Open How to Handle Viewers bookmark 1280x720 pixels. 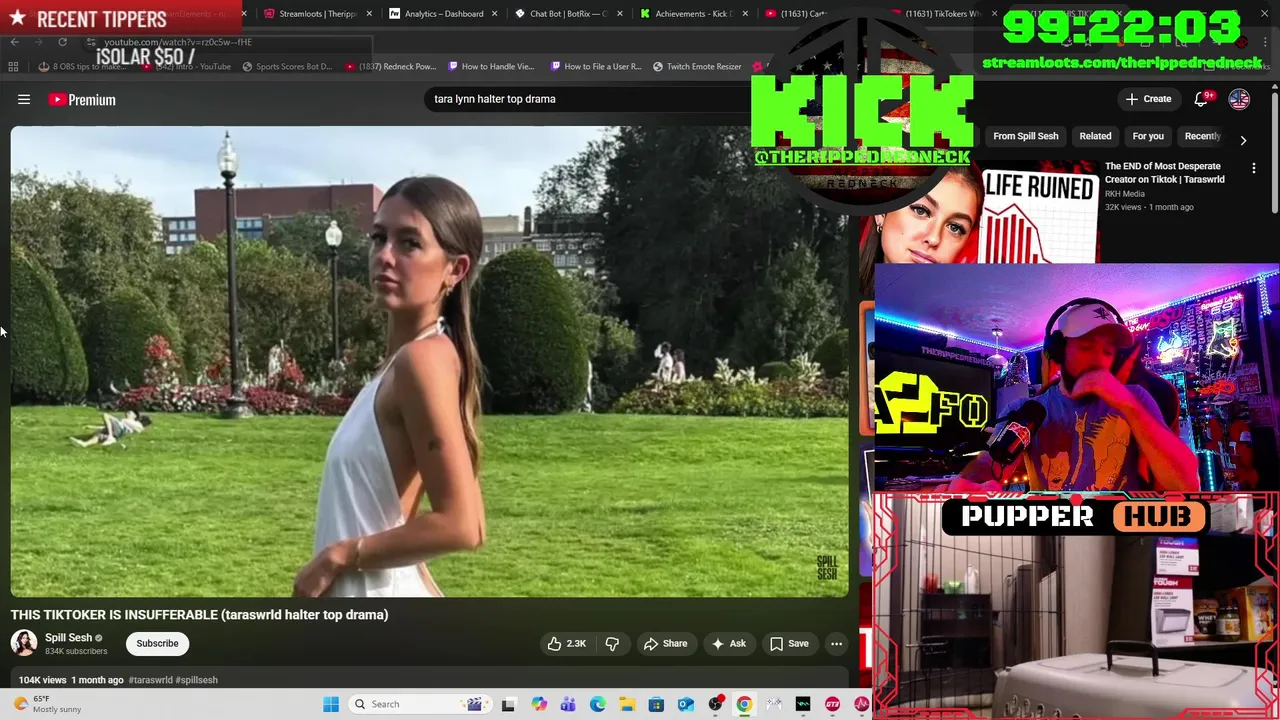tap(492, 67)
